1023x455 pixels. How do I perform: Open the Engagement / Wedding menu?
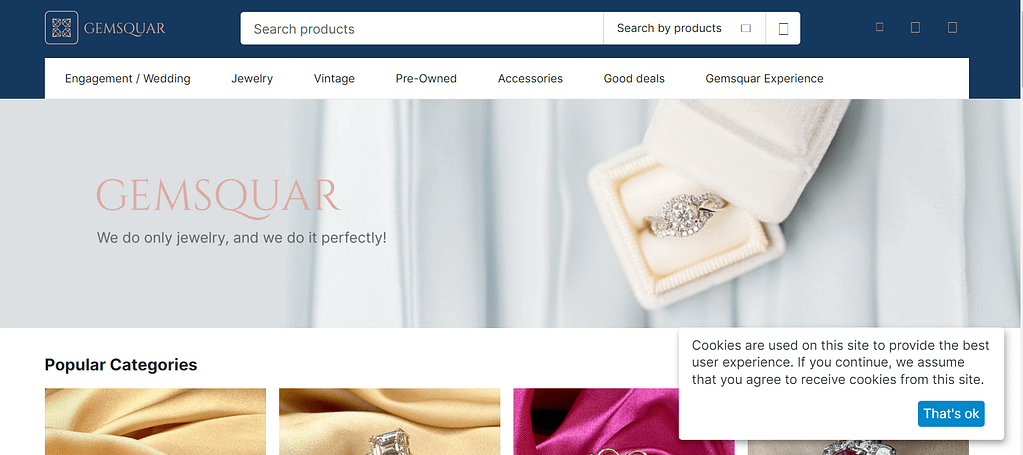[x=128, y=78]
